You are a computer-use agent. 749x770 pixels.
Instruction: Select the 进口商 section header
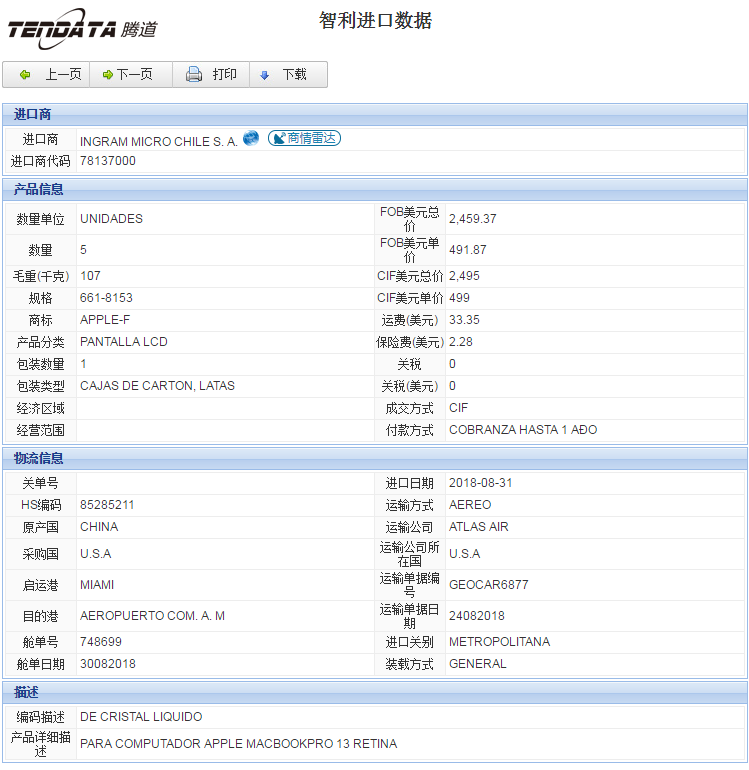point(33,114)
